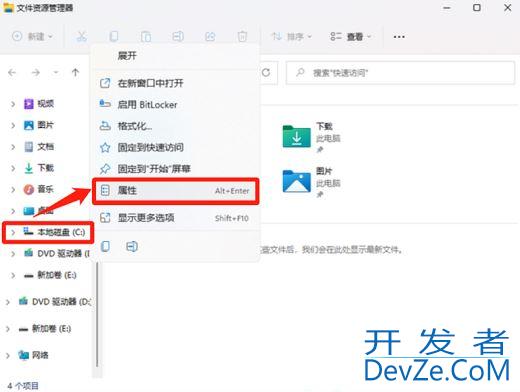Choose 显示更多选项 in context menu
This screenshot has height=392, width=520.
pos(176,218)
